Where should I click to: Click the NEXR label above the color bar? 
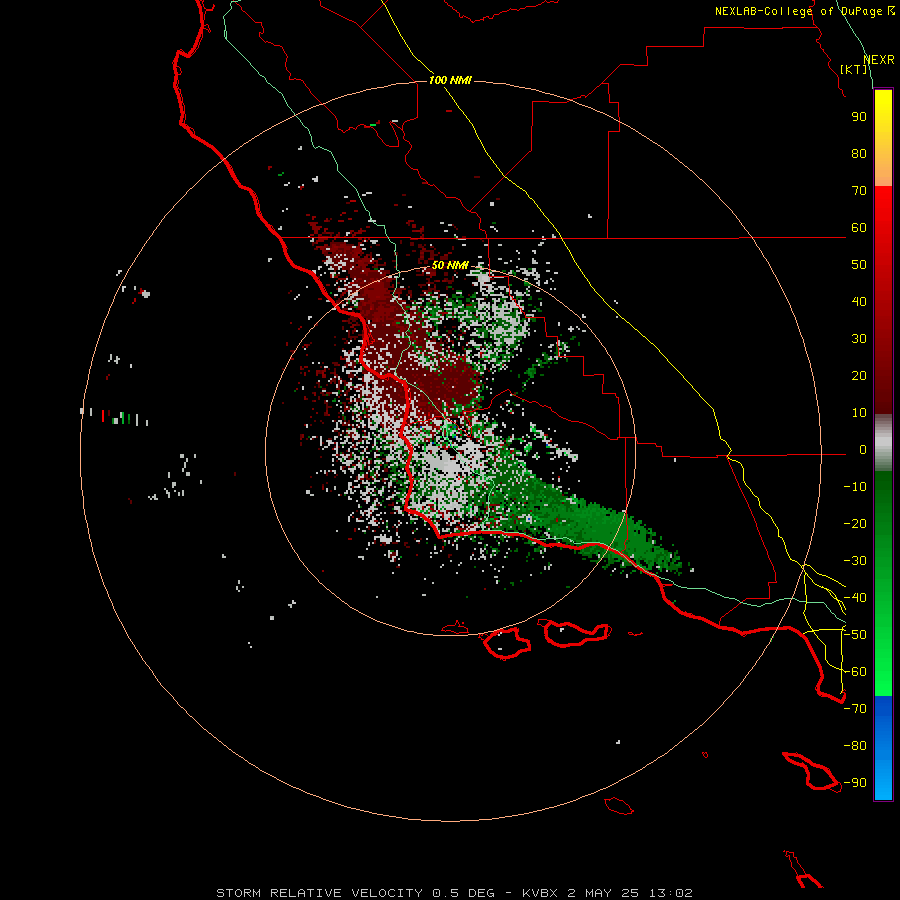coord(878,60)
